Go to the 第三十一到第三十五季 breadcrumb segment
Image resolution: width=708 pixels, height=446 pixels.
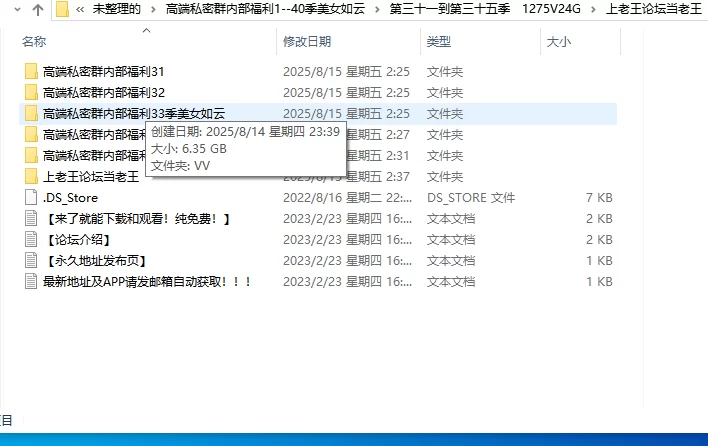[449, 11]
